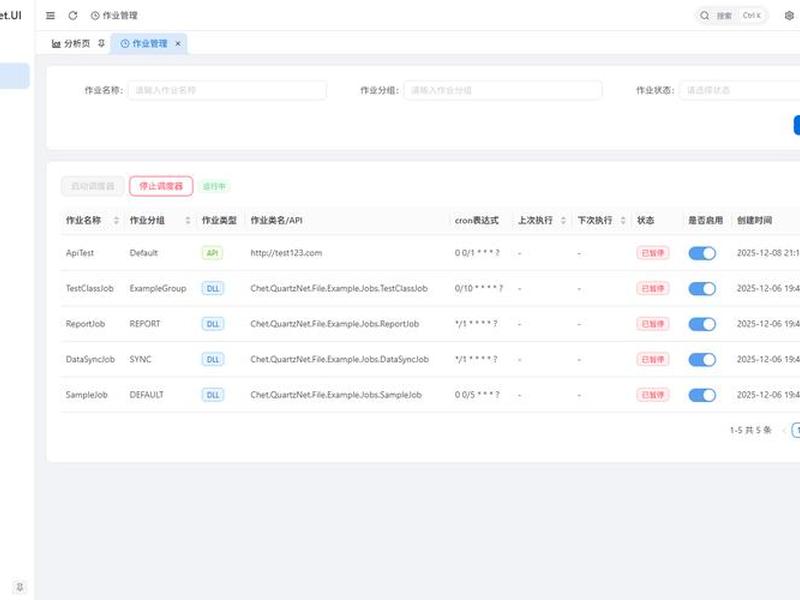This screenshot has width=800, height=600.
Task: Click the disabled 启动调度器 button
Action: coord(92,186)
